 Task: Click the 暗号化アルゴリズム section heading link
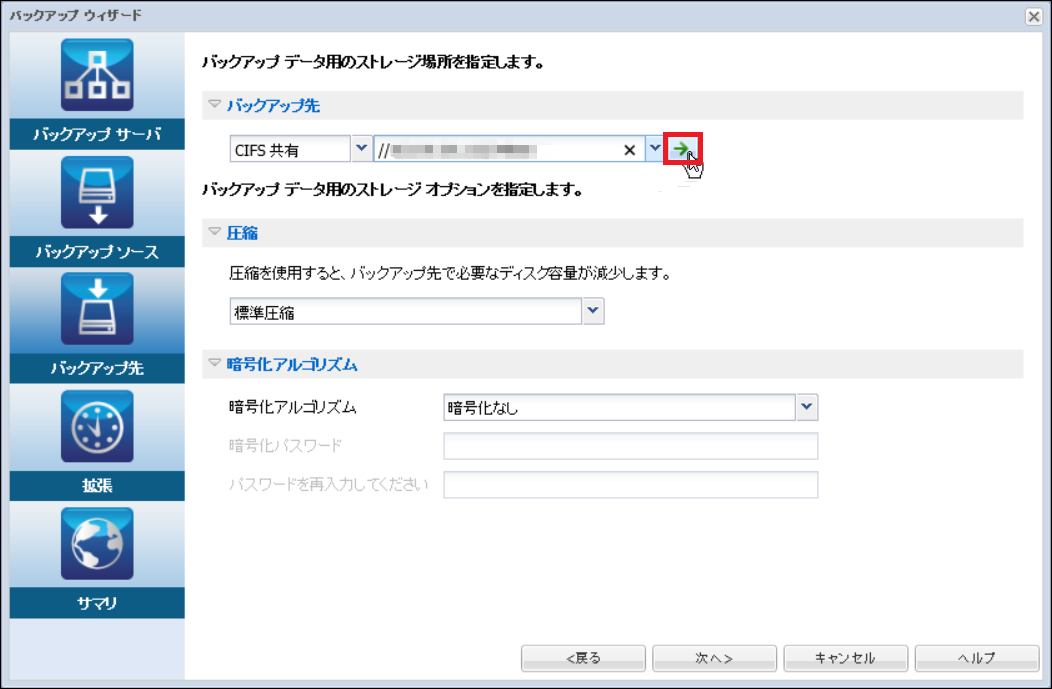(292, 364)
